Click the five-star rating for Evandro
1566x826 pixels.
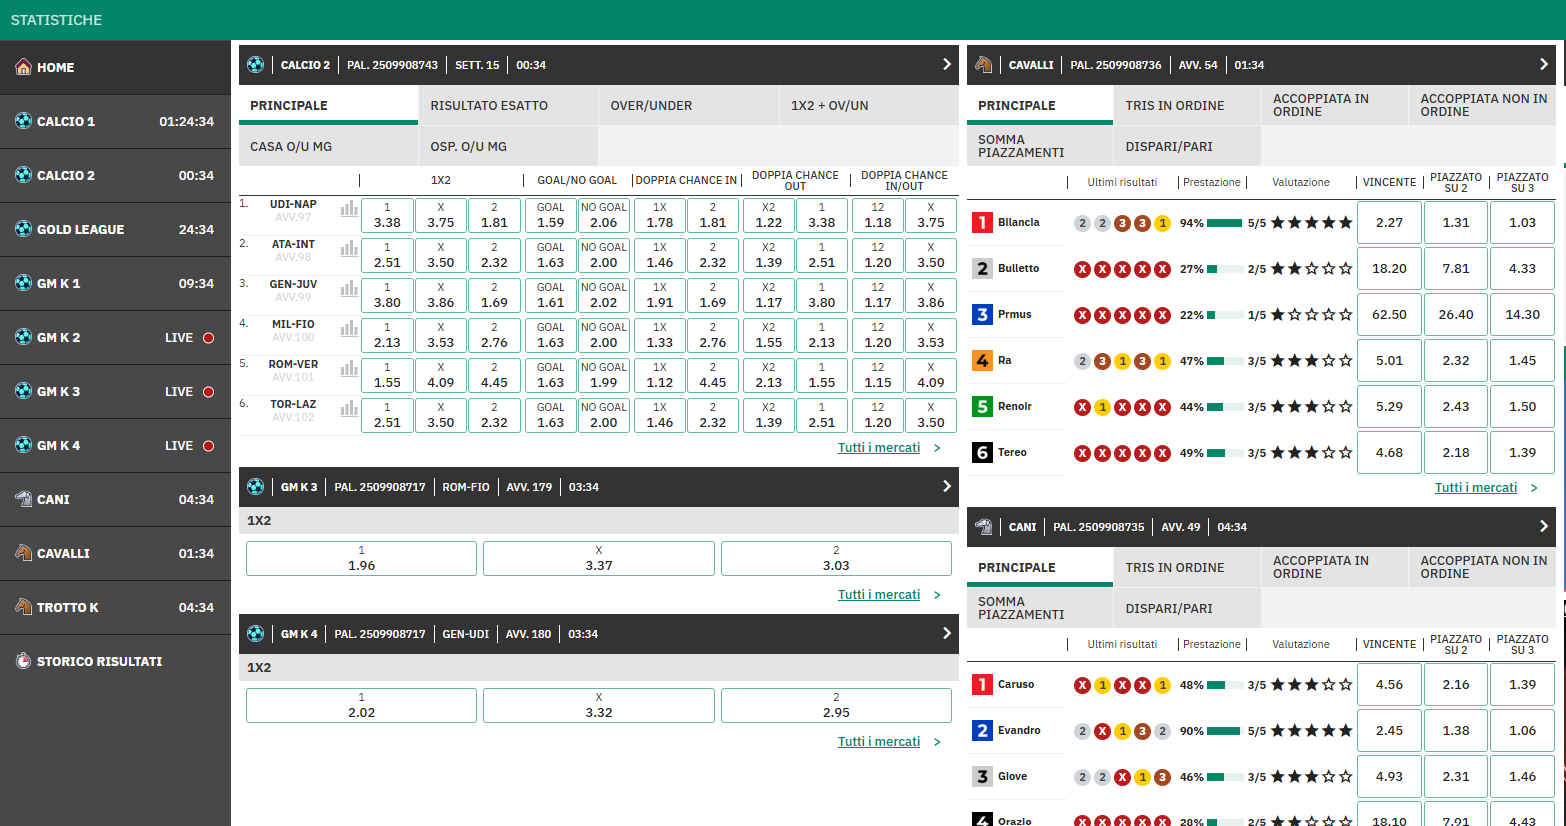coord(1311,731)
